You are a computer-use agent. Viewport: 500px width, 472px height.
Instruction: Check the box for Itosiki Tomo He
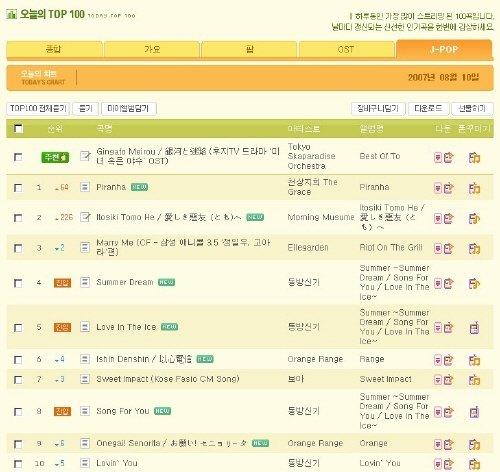click(18, 218)
